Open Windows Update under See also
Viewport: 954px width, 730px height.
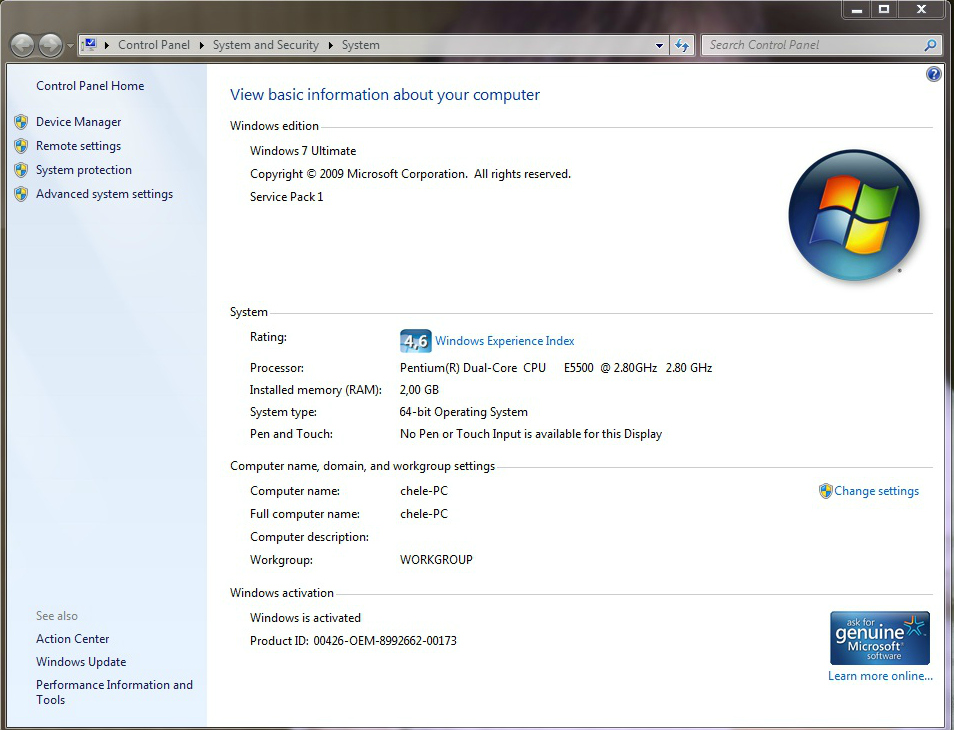coord(81,662)
